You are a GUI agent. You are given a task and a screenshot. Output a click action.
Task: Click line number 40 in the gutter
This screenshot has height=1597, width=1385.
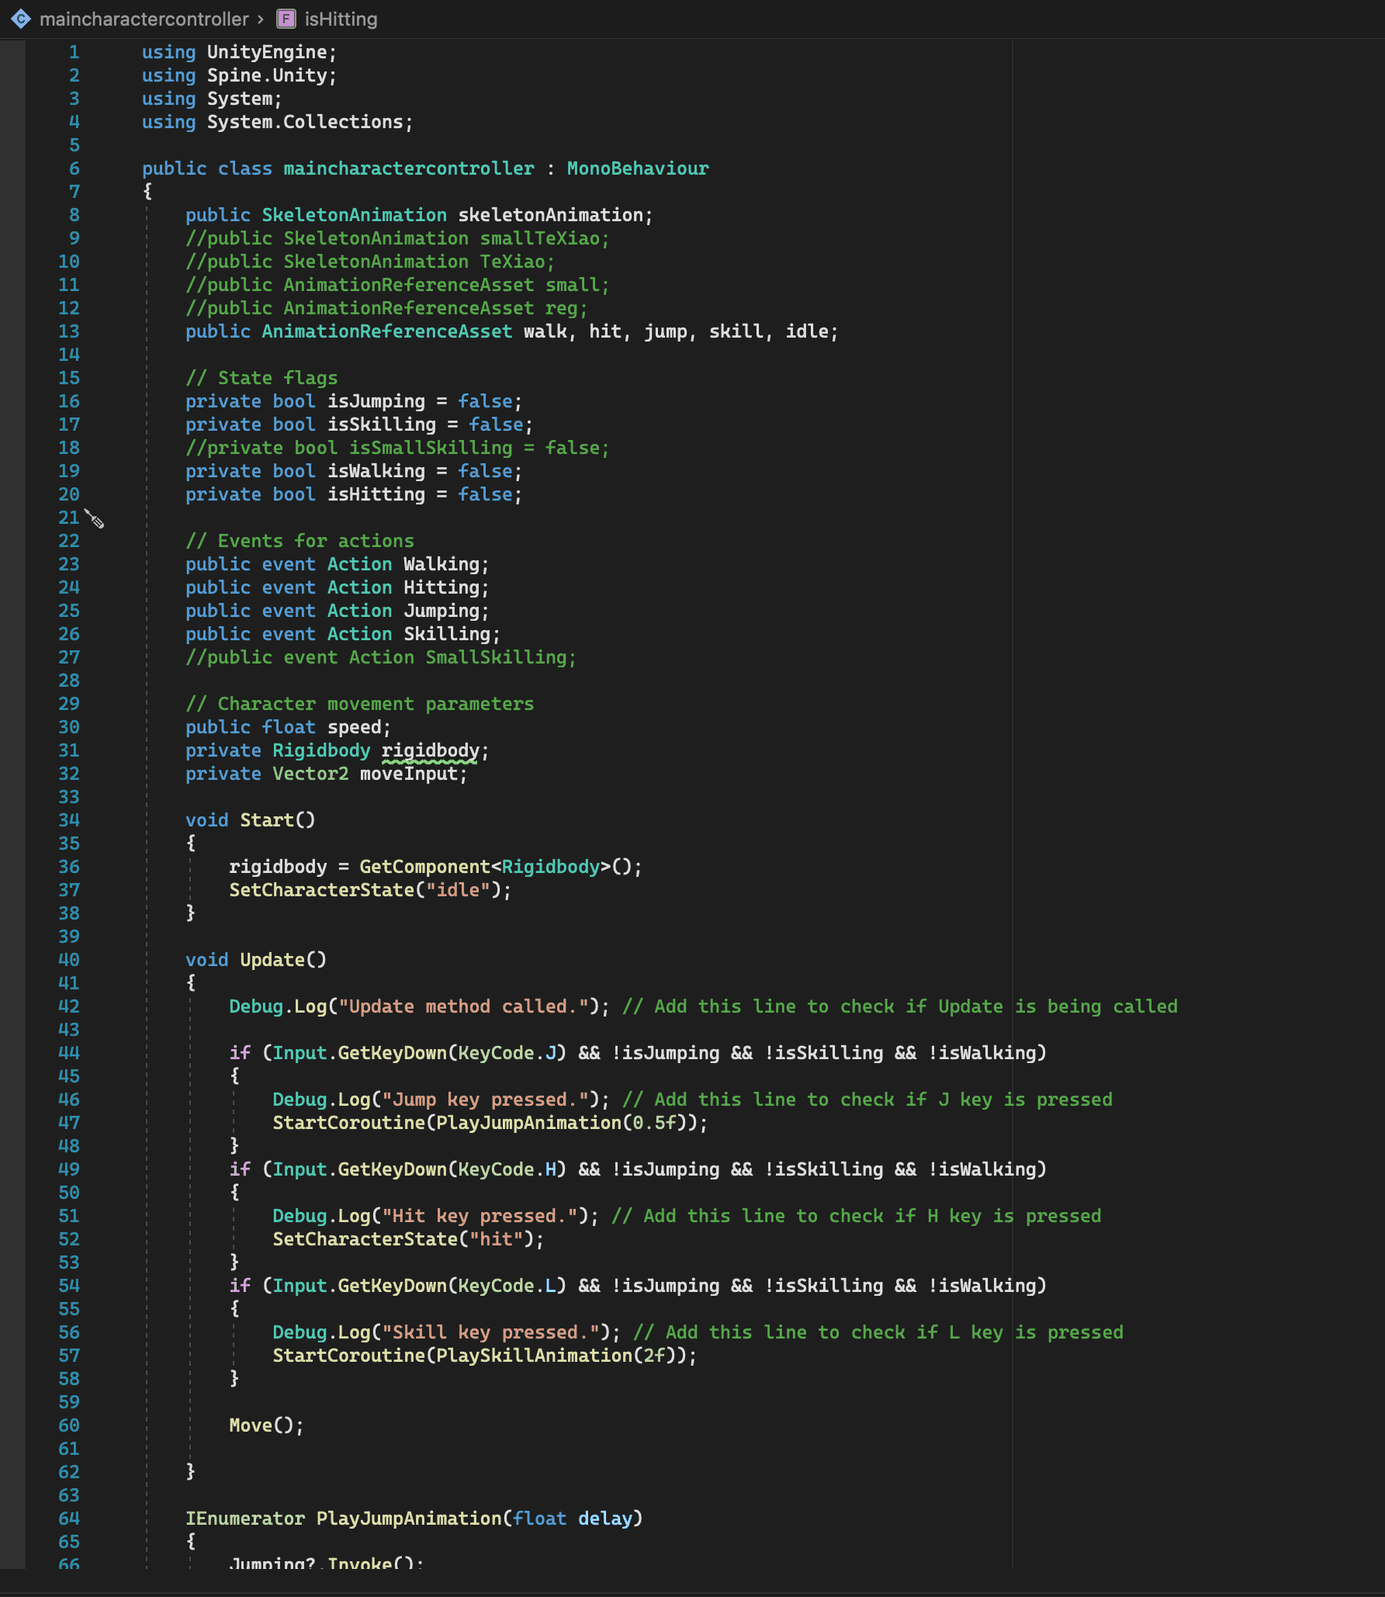68,960
